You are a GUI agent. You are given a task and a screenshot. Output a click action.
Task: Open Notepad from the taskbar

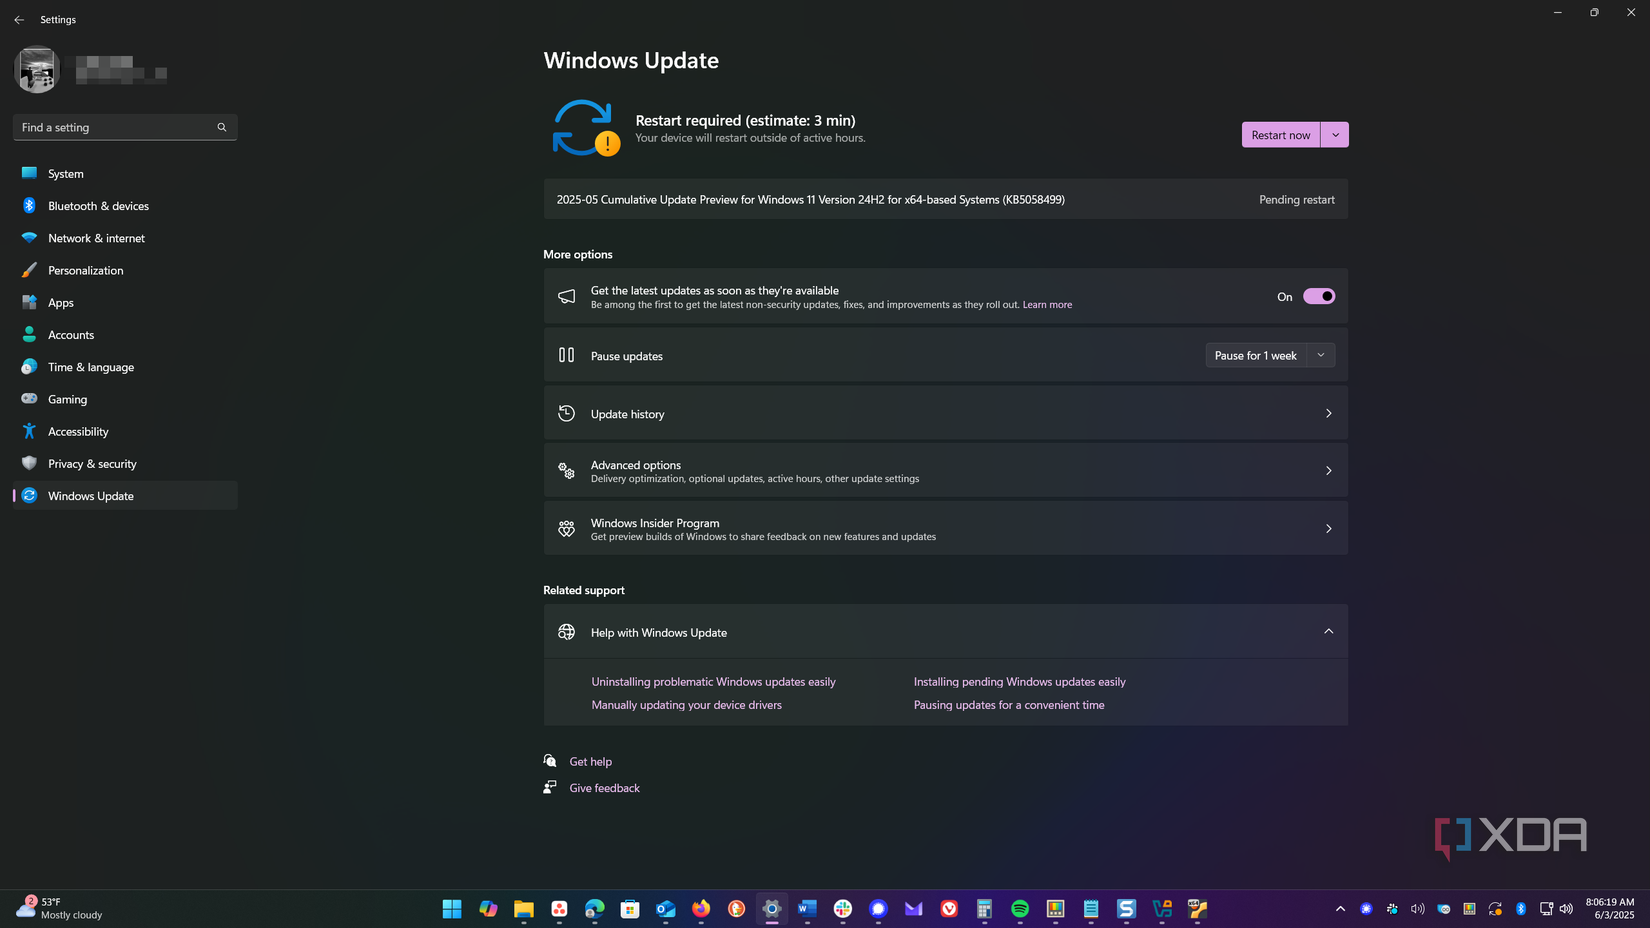(1091, 908)
